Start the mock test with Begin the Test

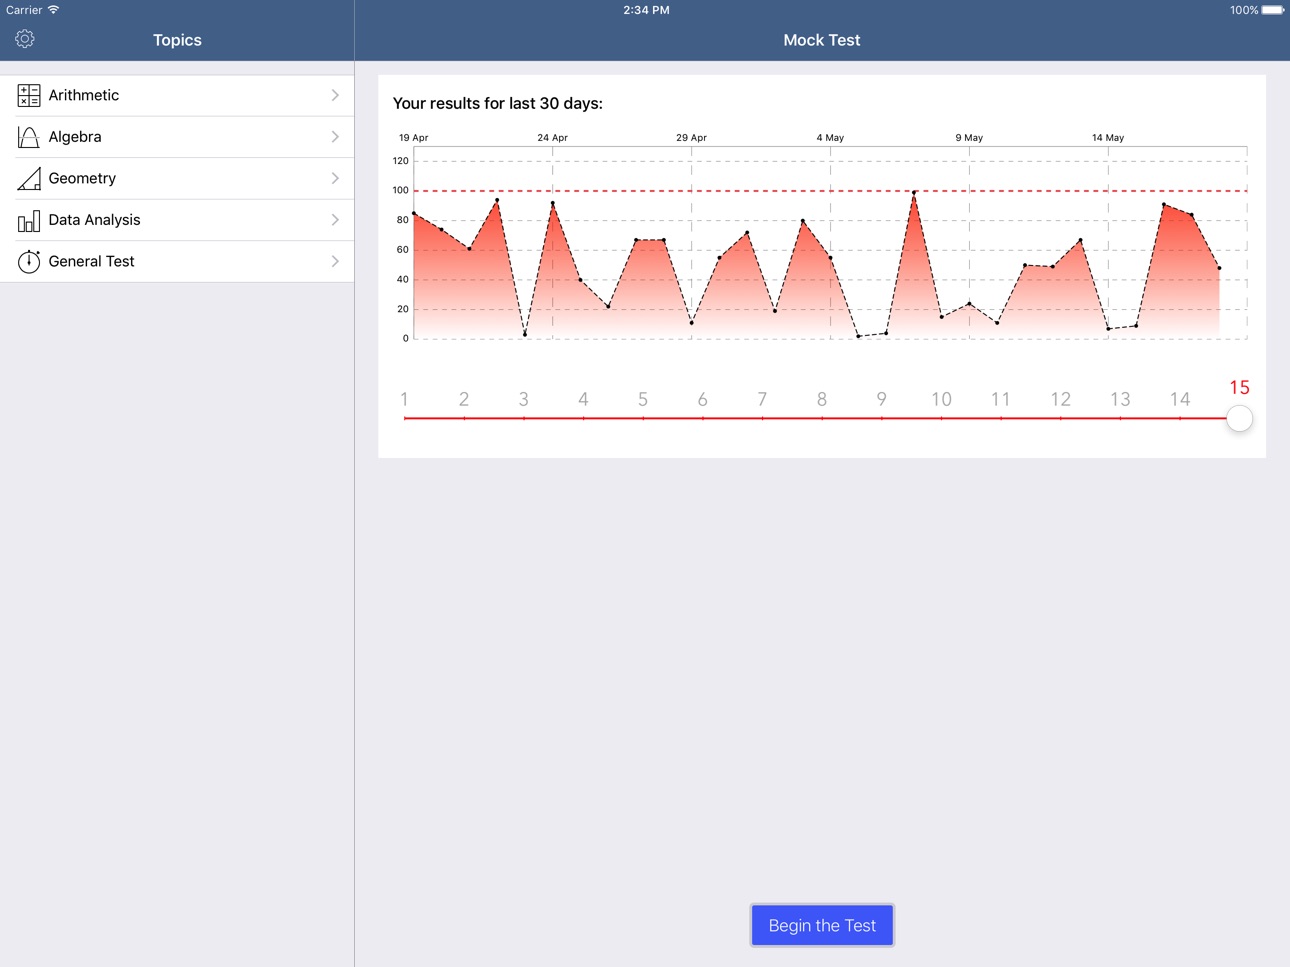point(822,925)
